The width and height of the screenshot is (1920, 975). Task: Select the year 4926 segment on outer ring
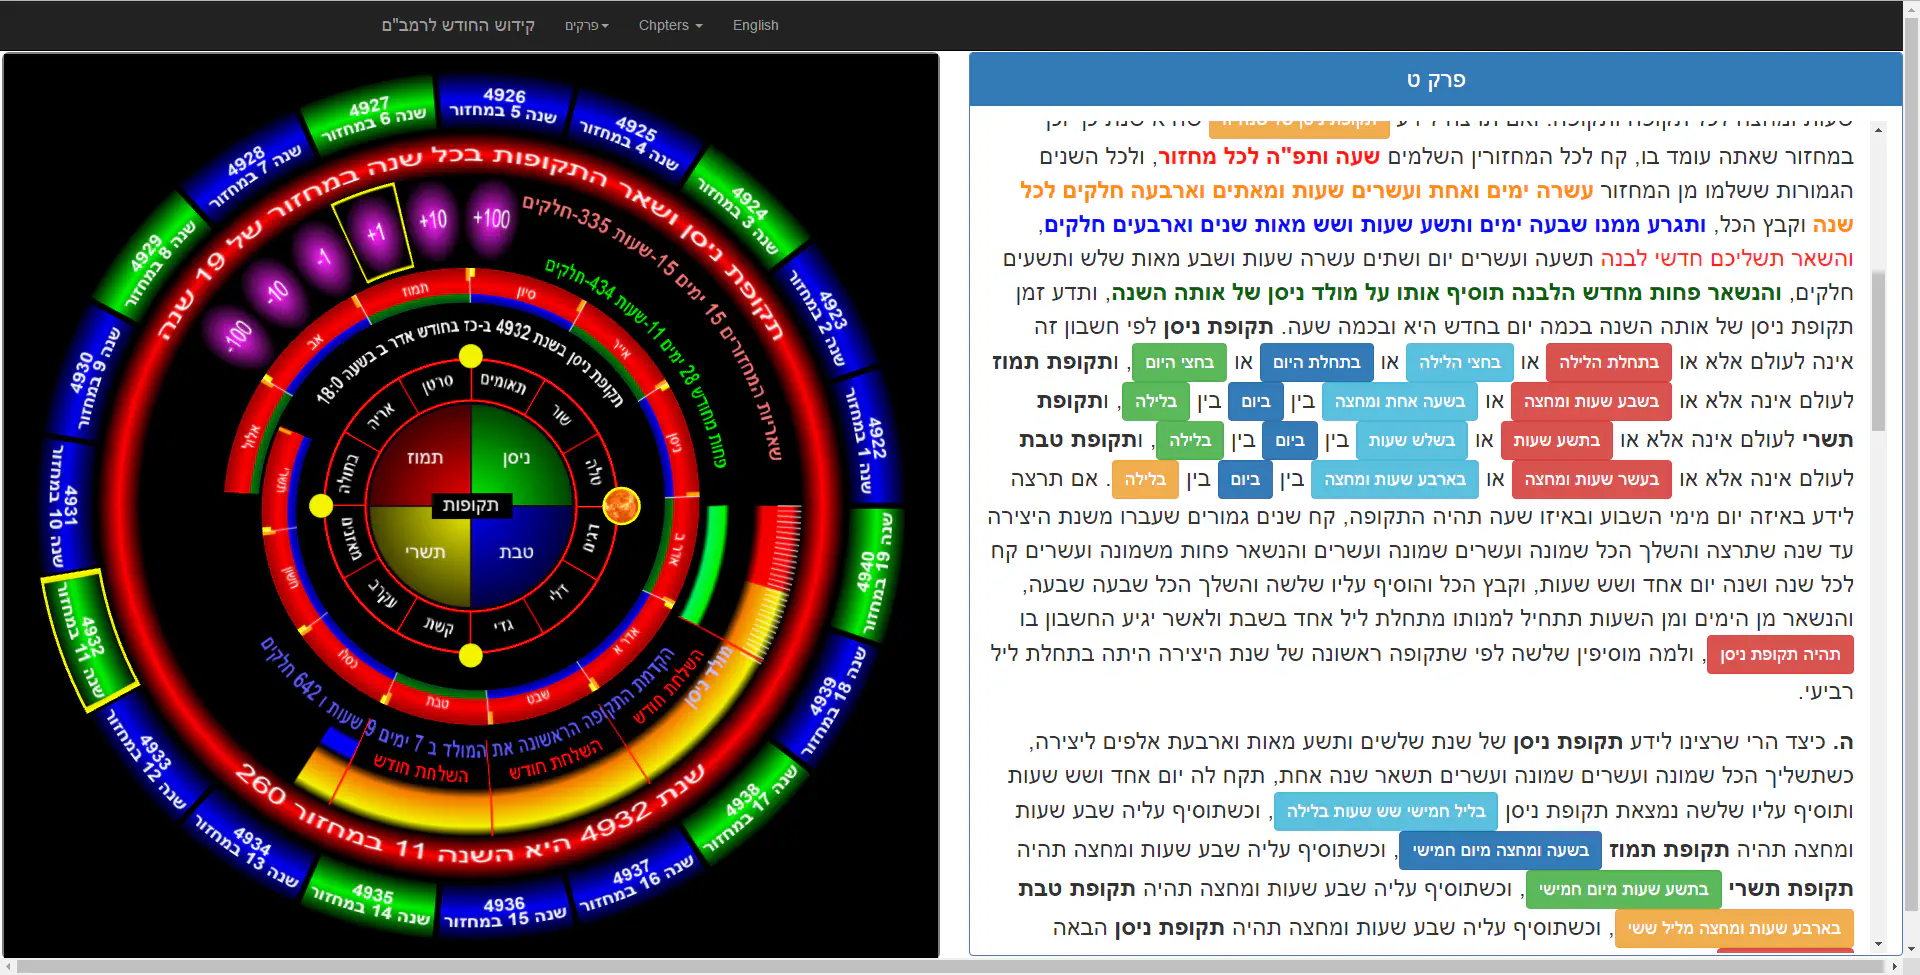tap(505, 103)
